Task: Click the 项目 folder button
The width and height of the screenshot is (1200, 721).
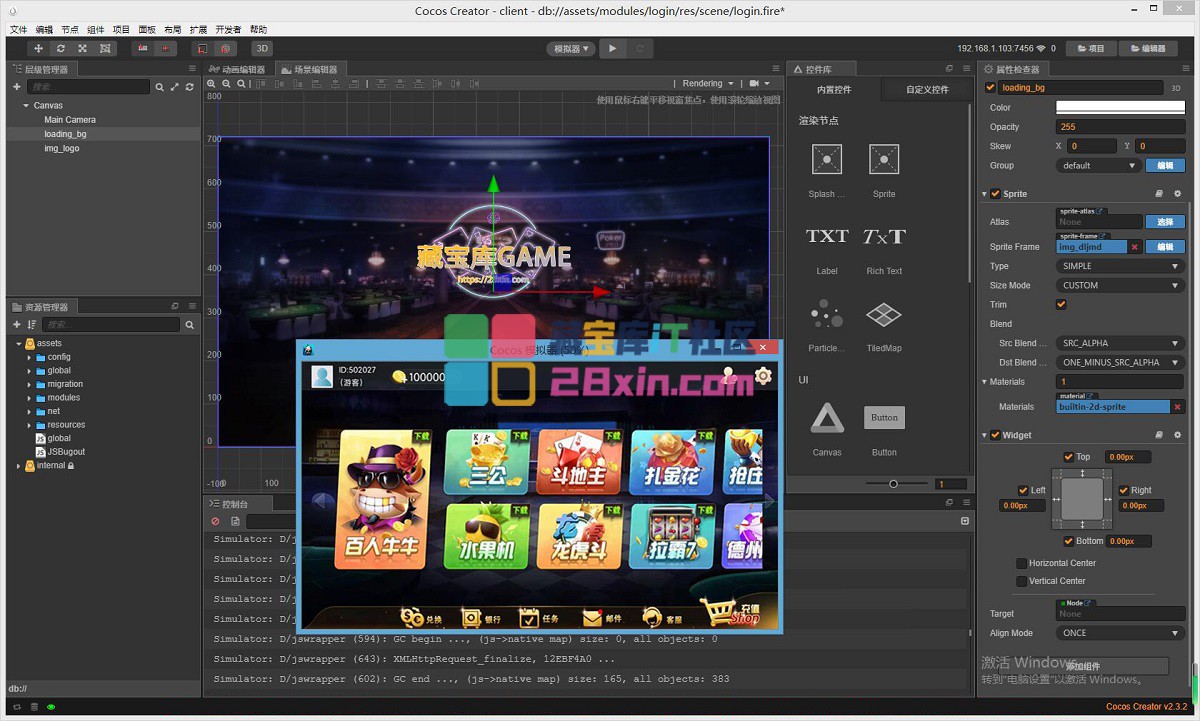Action: click(x=1091, y=48)
